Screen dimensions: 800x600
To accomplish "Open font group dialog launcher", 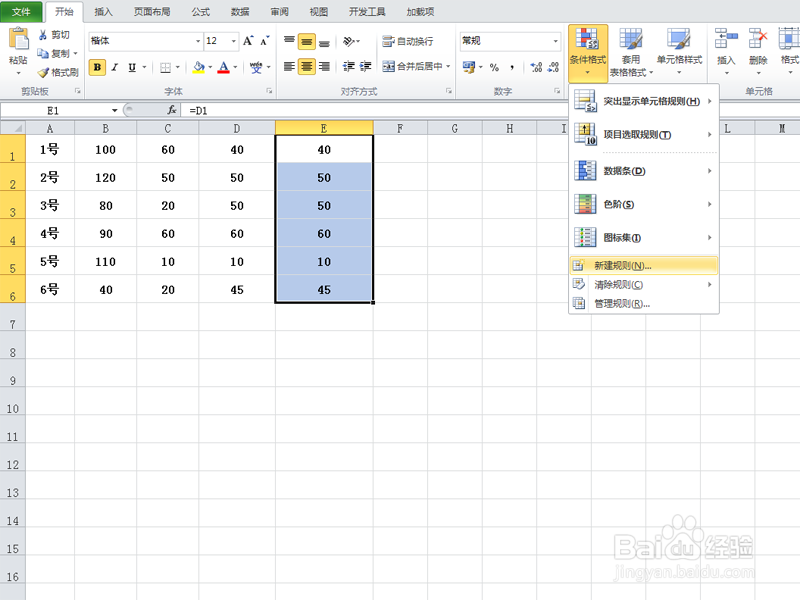I will [x=269, y=91].
